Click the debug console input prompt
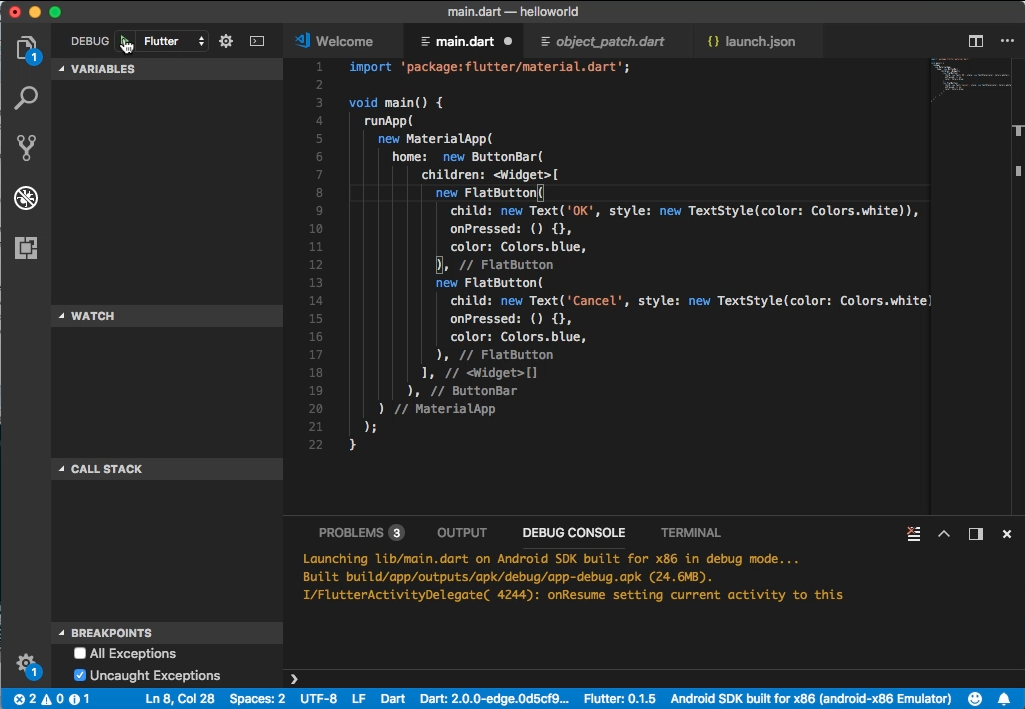This screenshot has width=1025, height=709. (x=654, y=679)
